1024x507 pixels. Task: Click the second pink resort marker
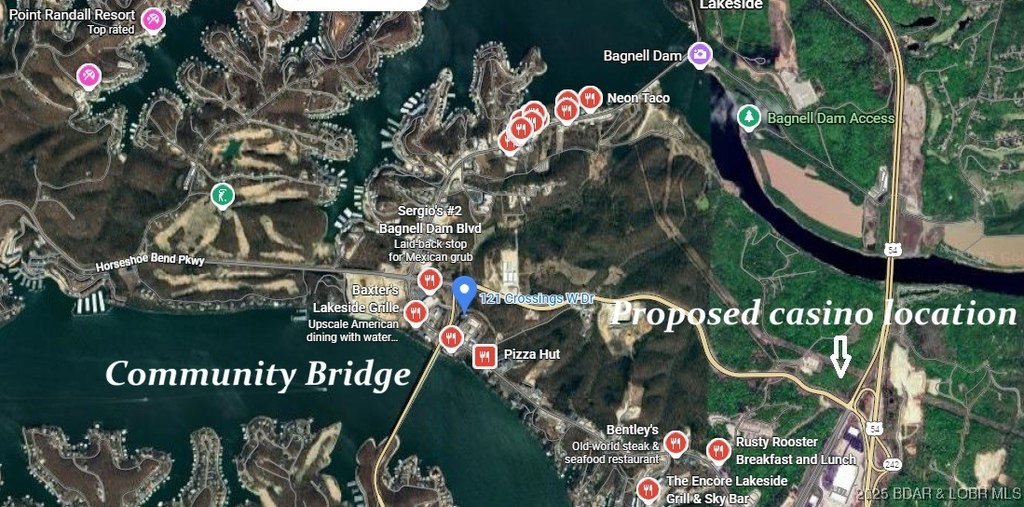[x=89, y=76]
